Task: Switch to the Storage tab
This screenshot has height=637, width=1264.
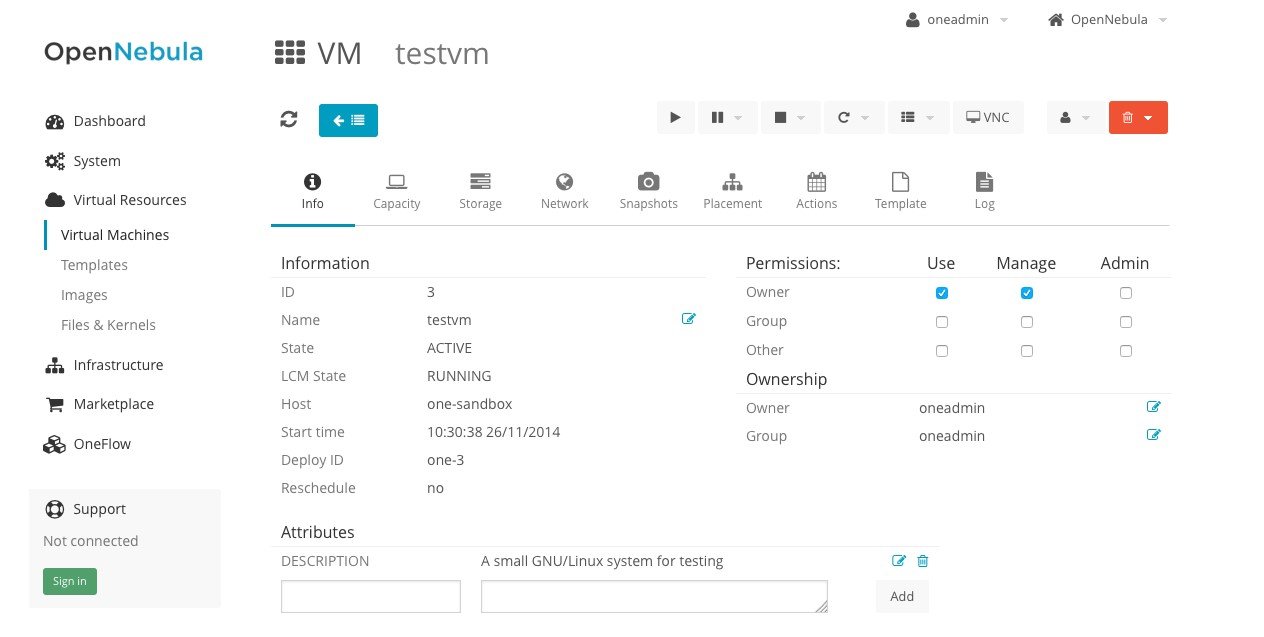Action: point(481,191)
